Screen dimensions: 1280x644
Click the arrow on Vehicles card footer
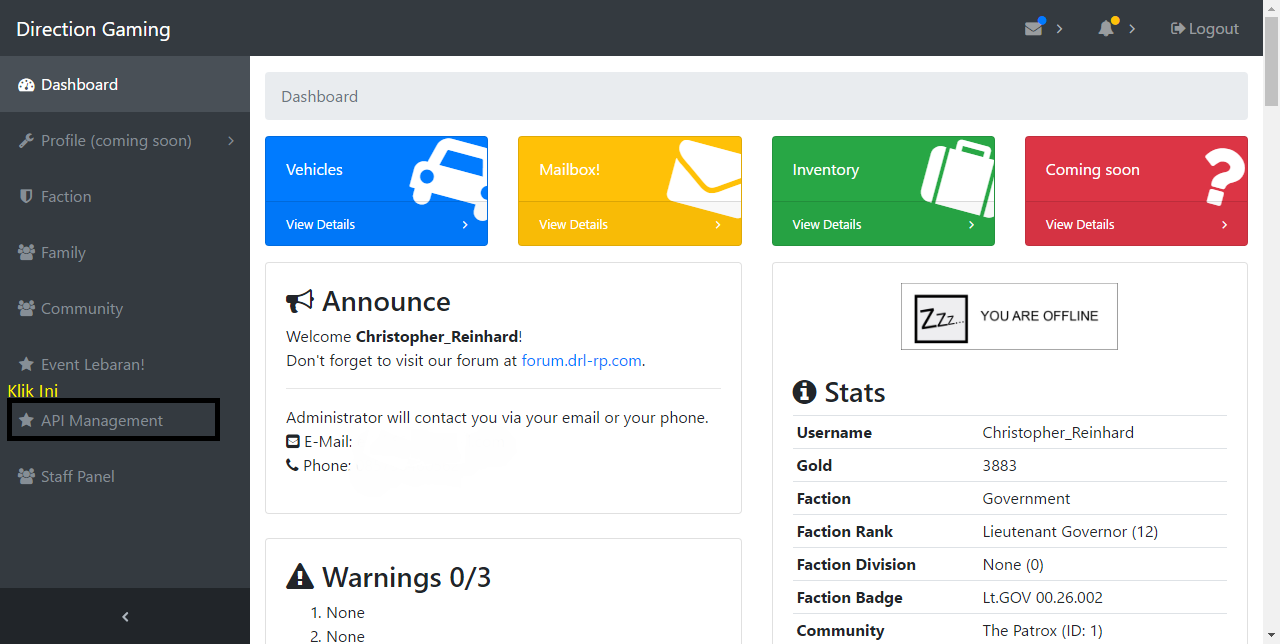click(x=465, y=225)
